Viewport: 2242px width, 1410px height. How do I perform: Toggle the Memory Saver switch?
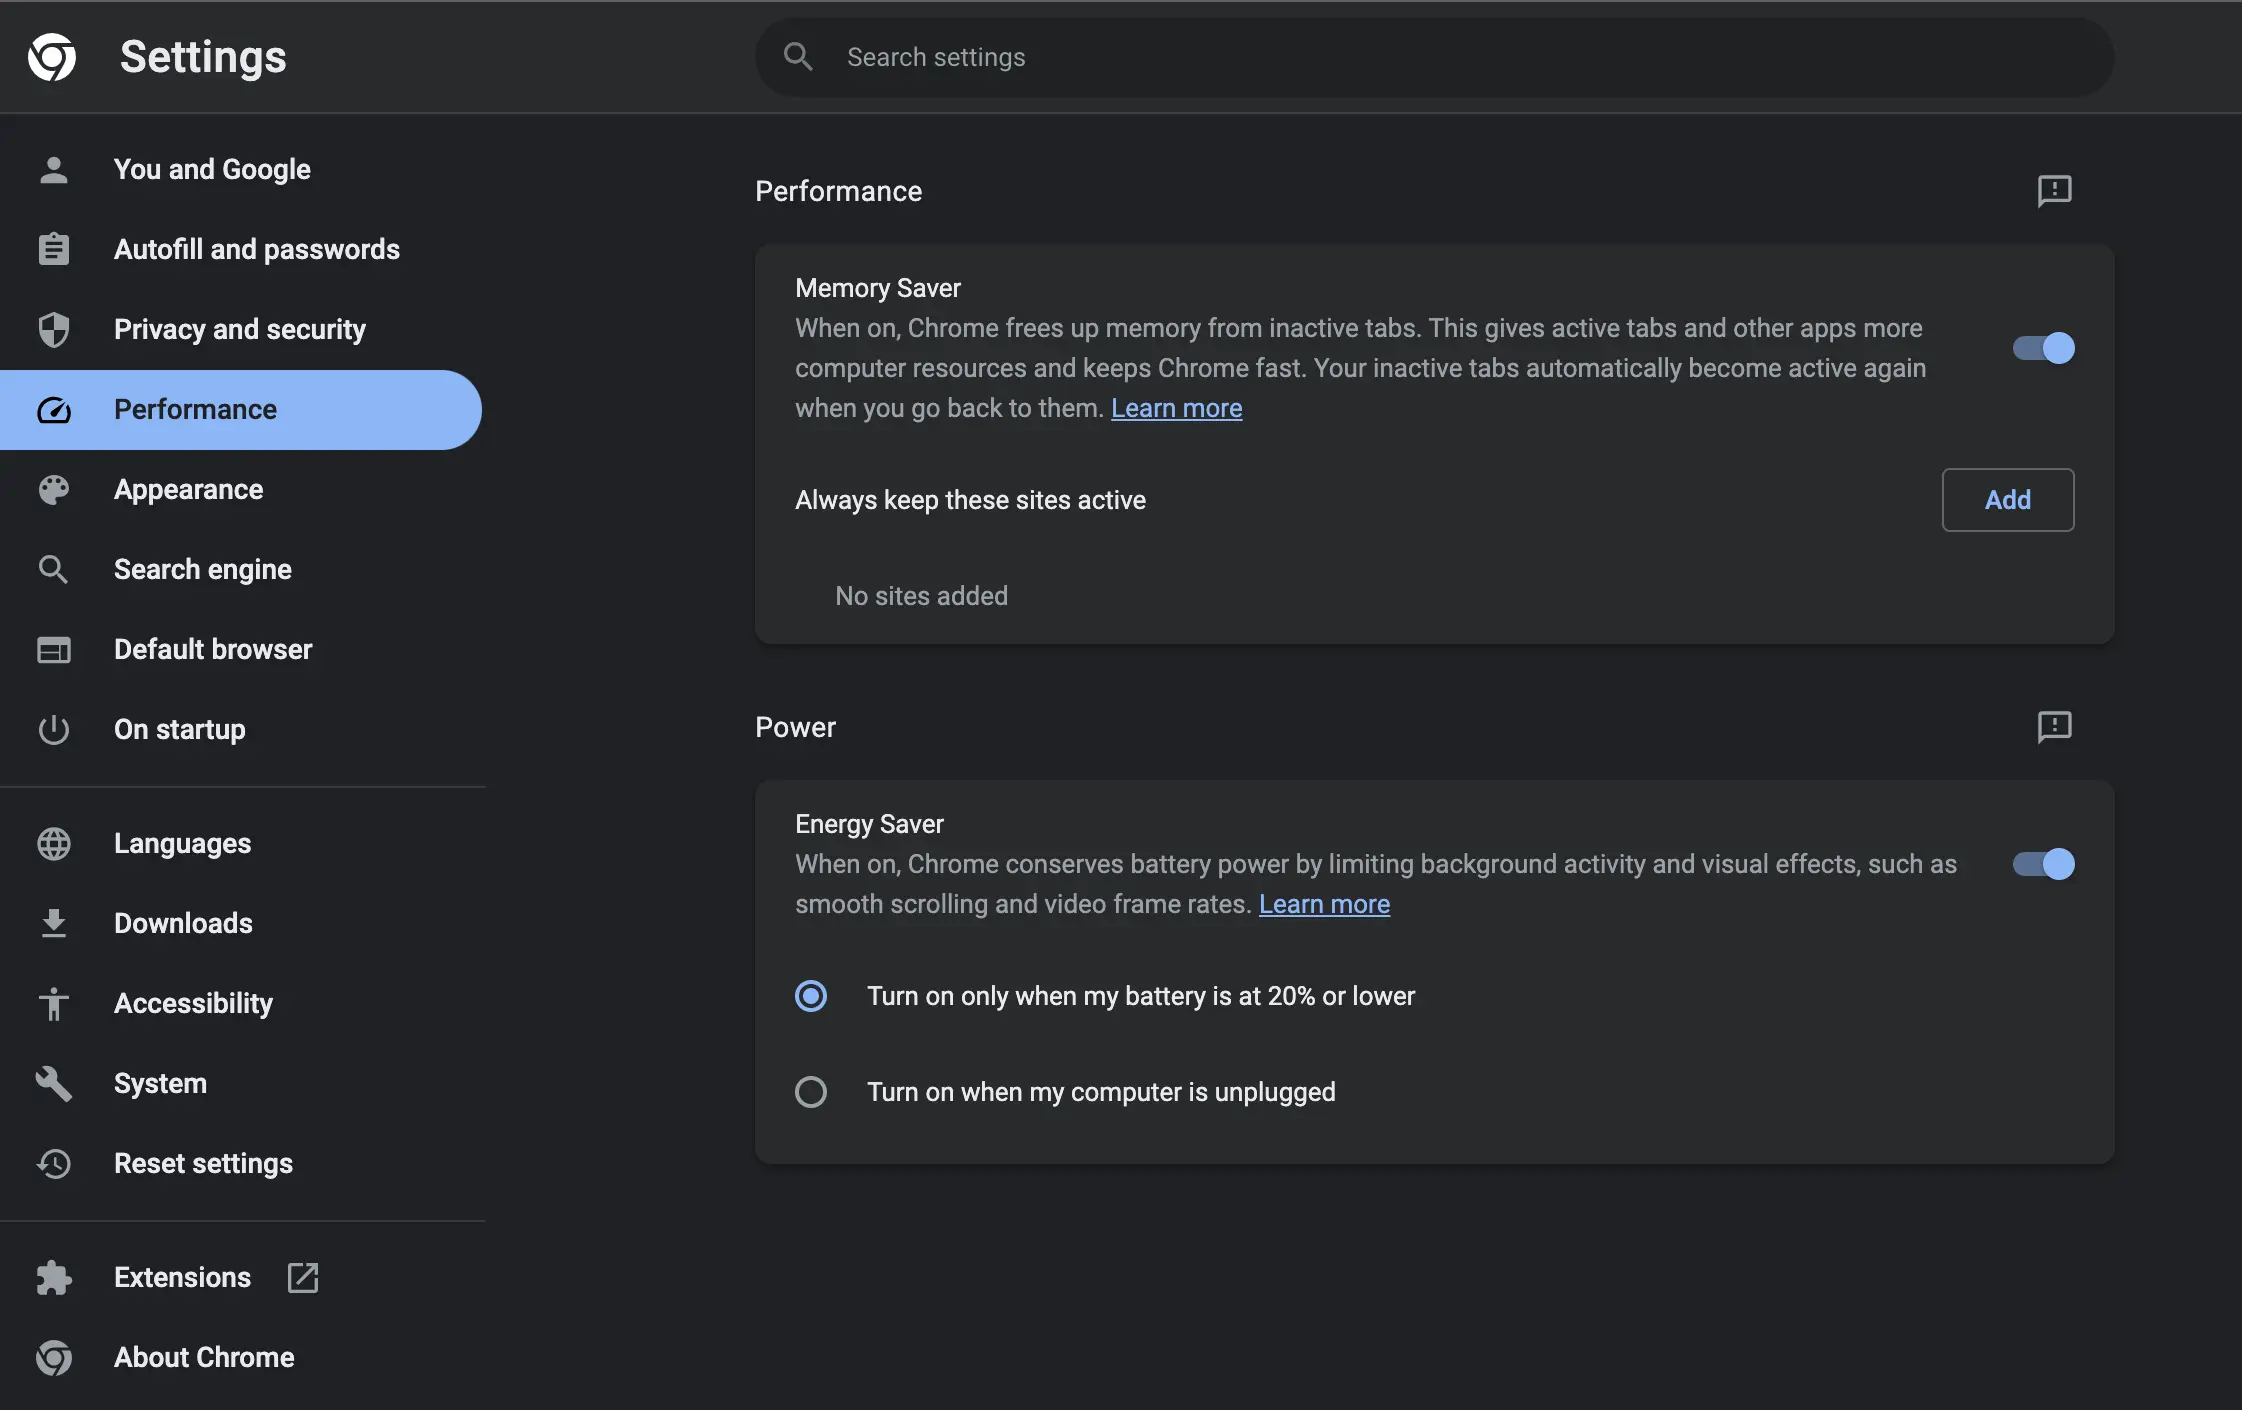point(2043,348)
